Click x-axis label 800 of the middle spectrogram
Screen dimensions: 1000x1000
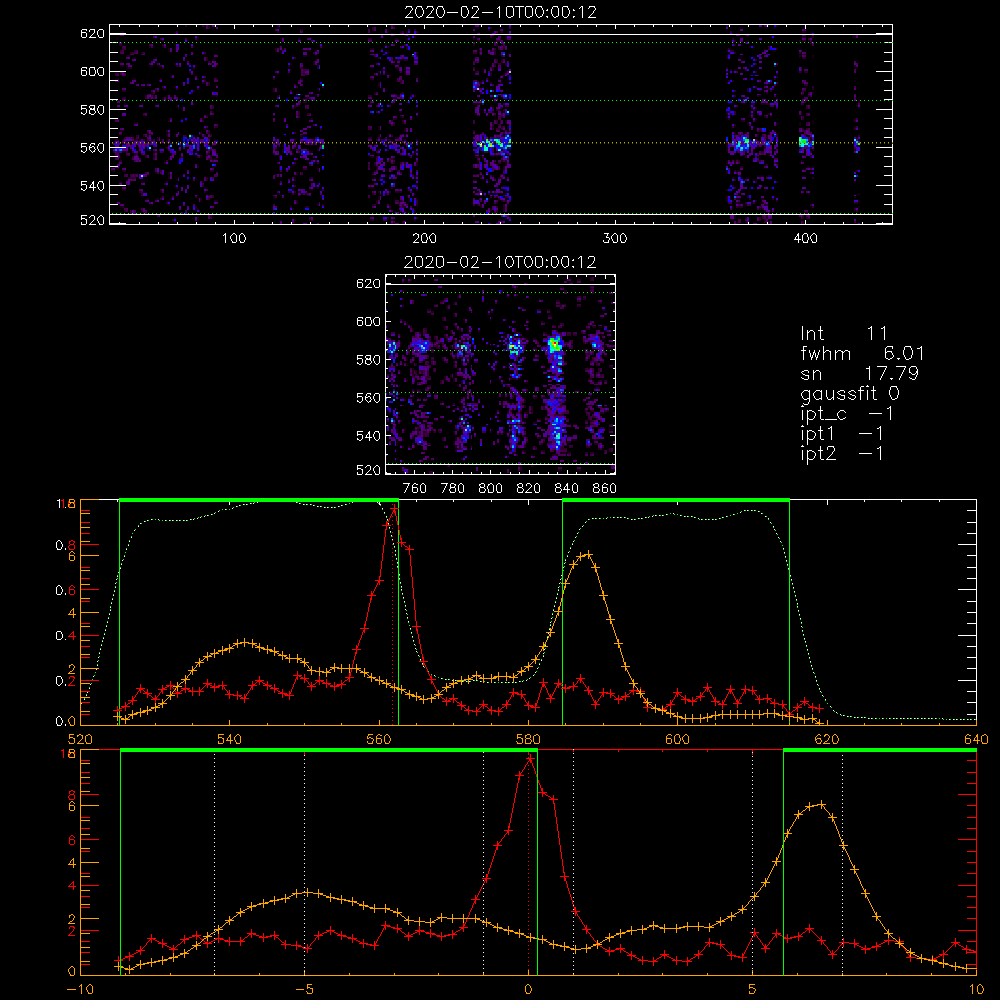pyautogui.click(x=490, y=489)
